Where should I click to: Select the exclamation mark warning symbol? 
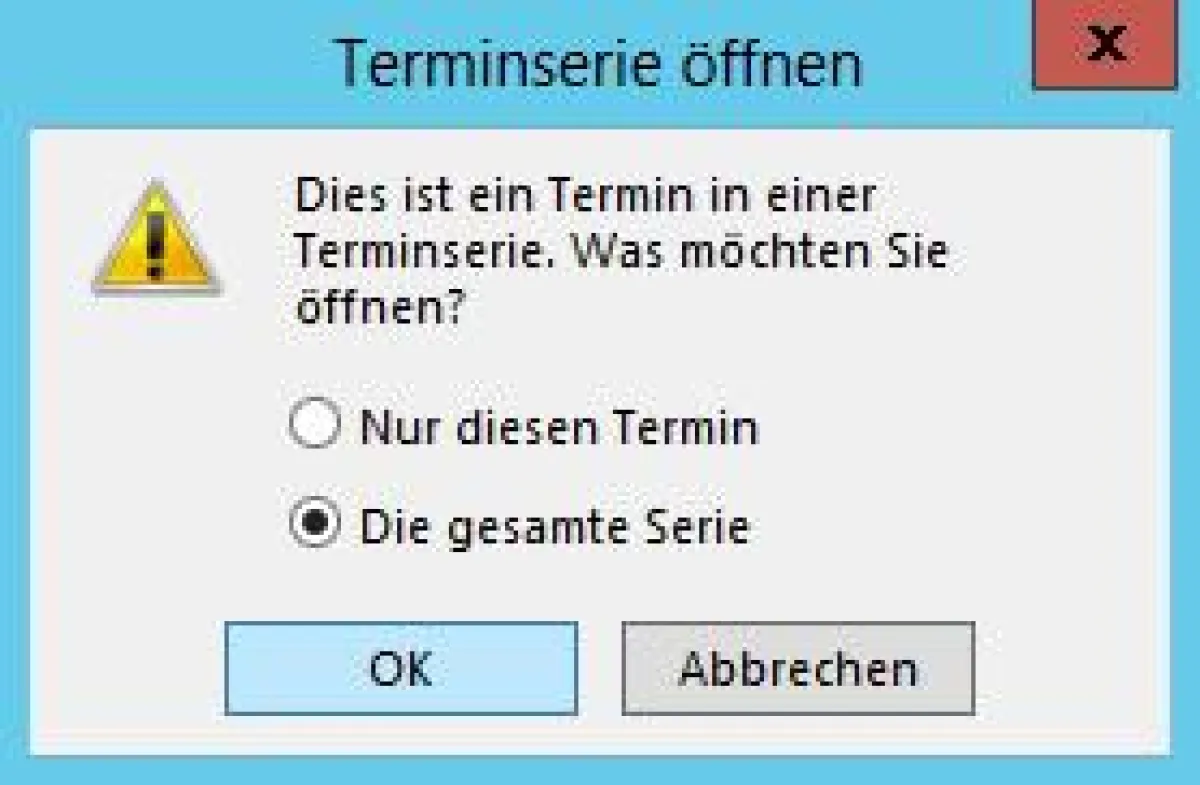coord(157,243)
